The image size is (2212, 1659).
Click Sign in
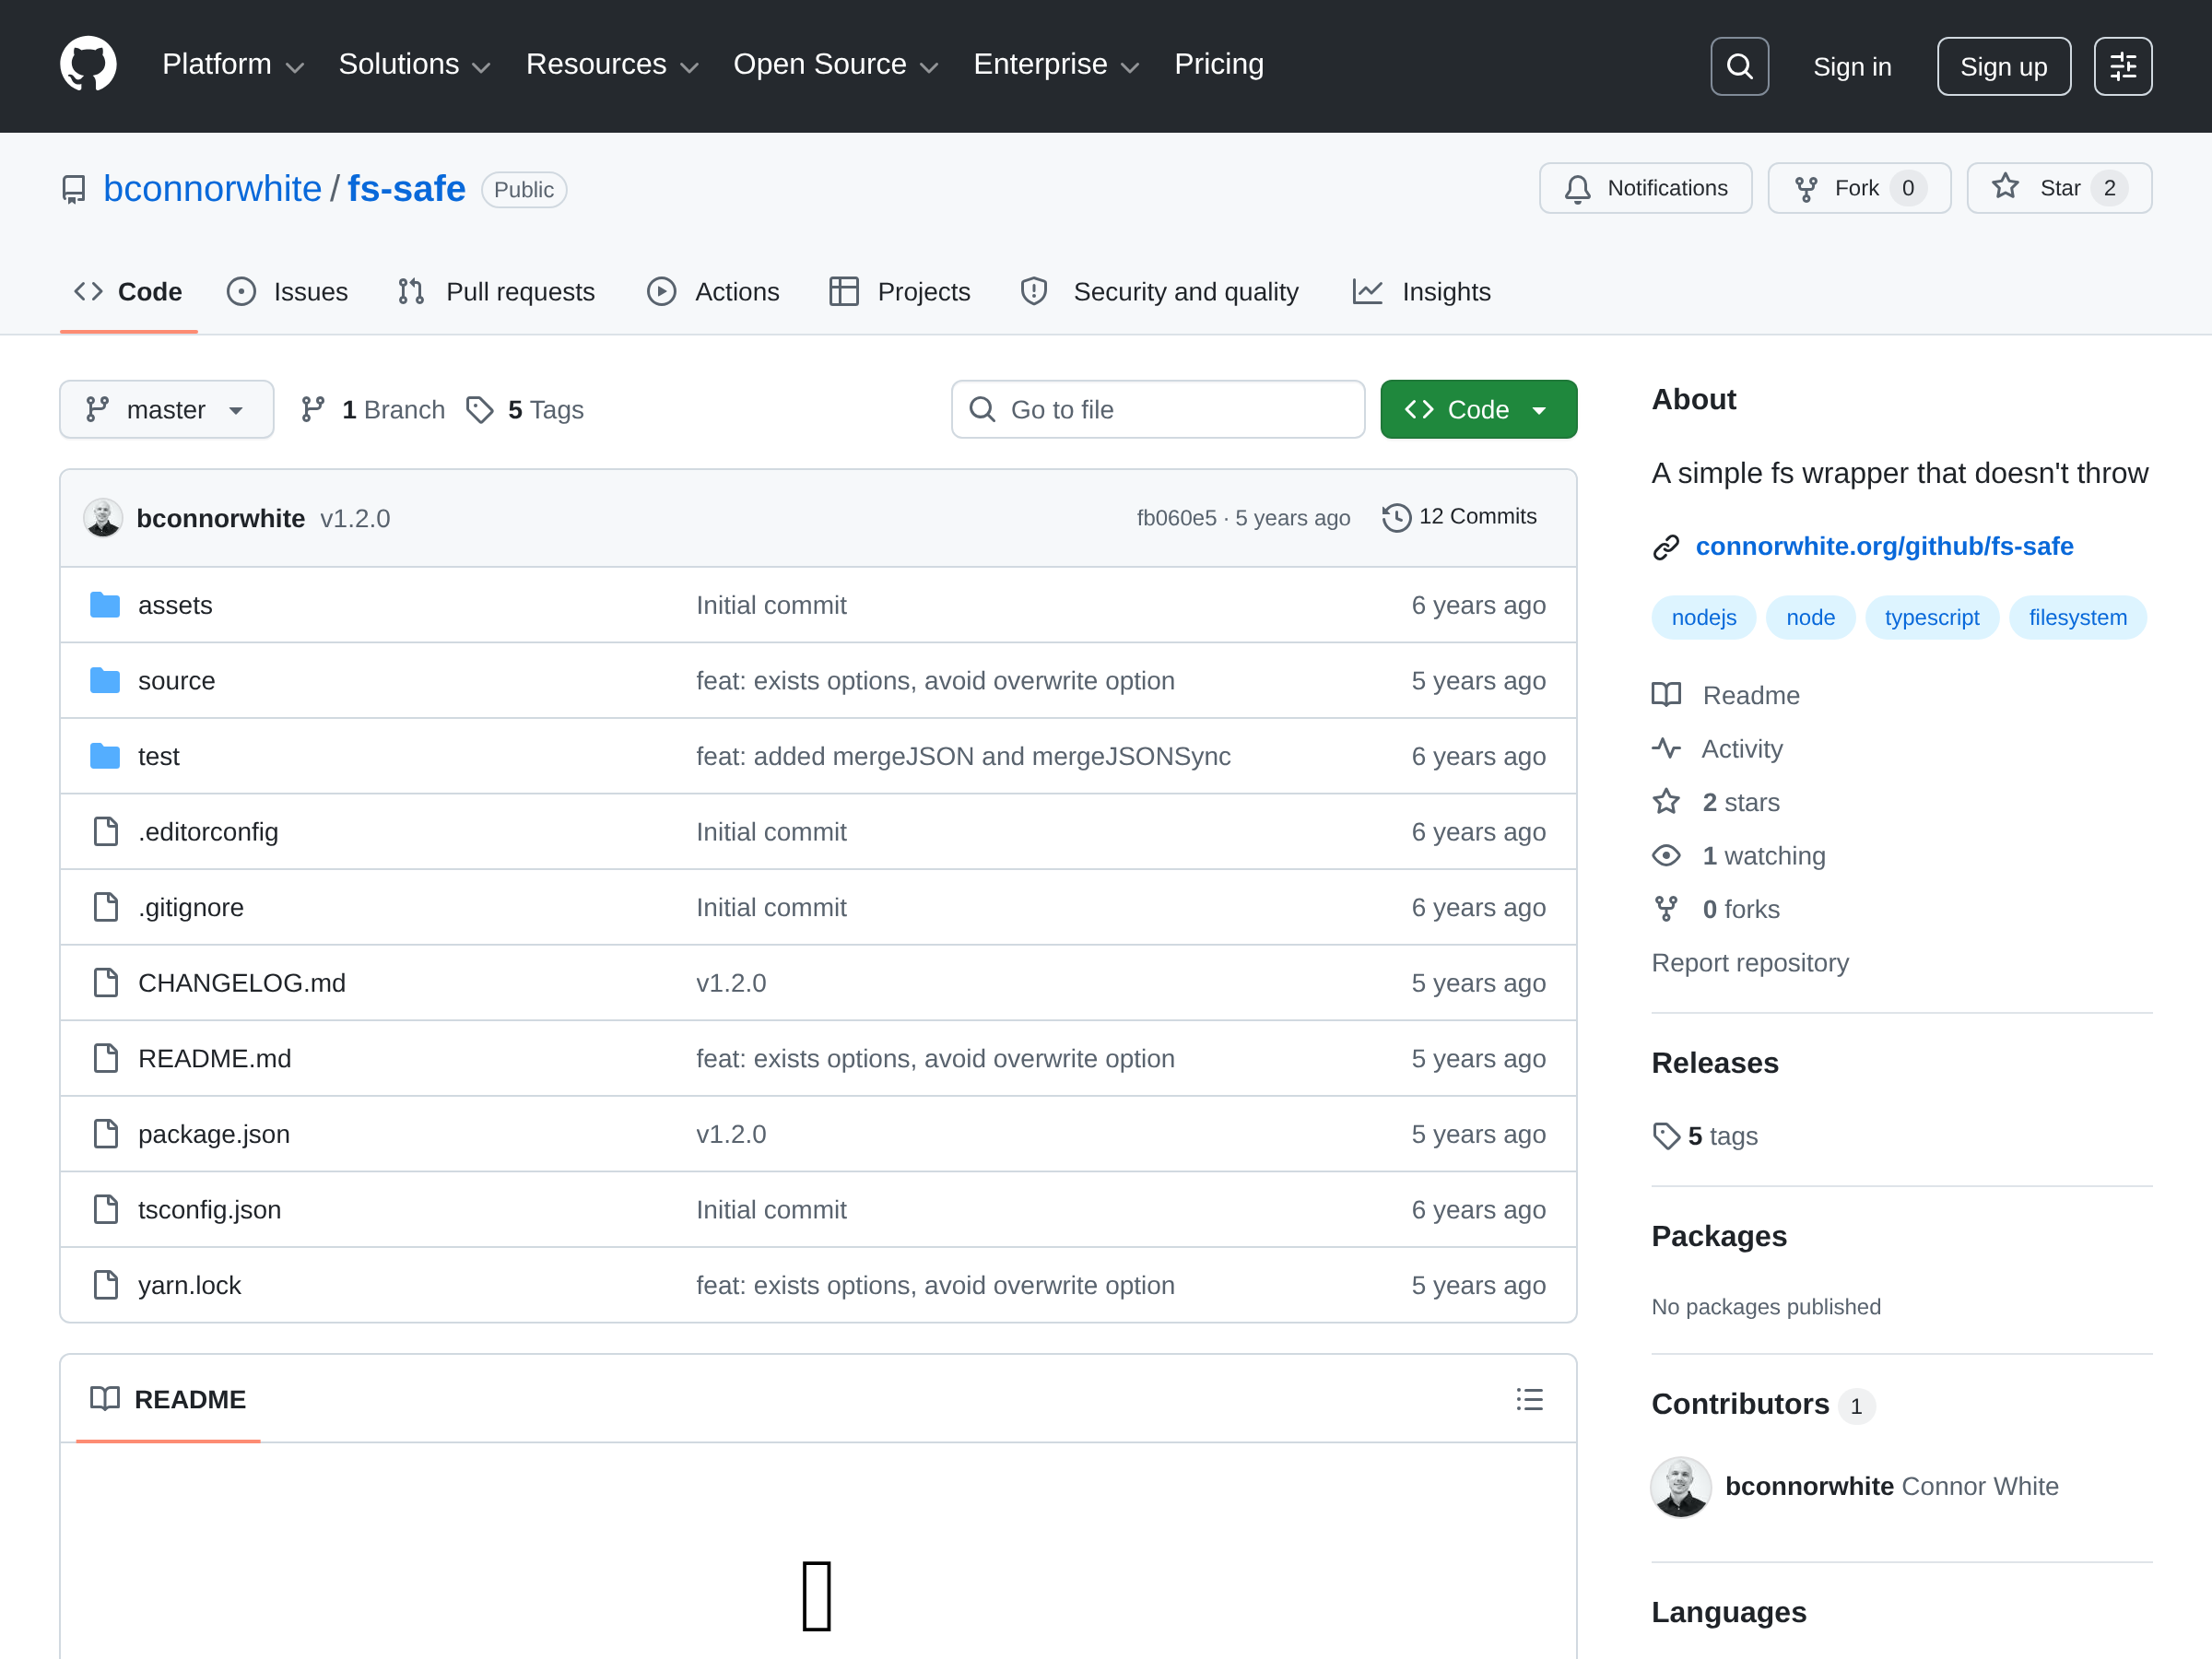[1852, 66]
